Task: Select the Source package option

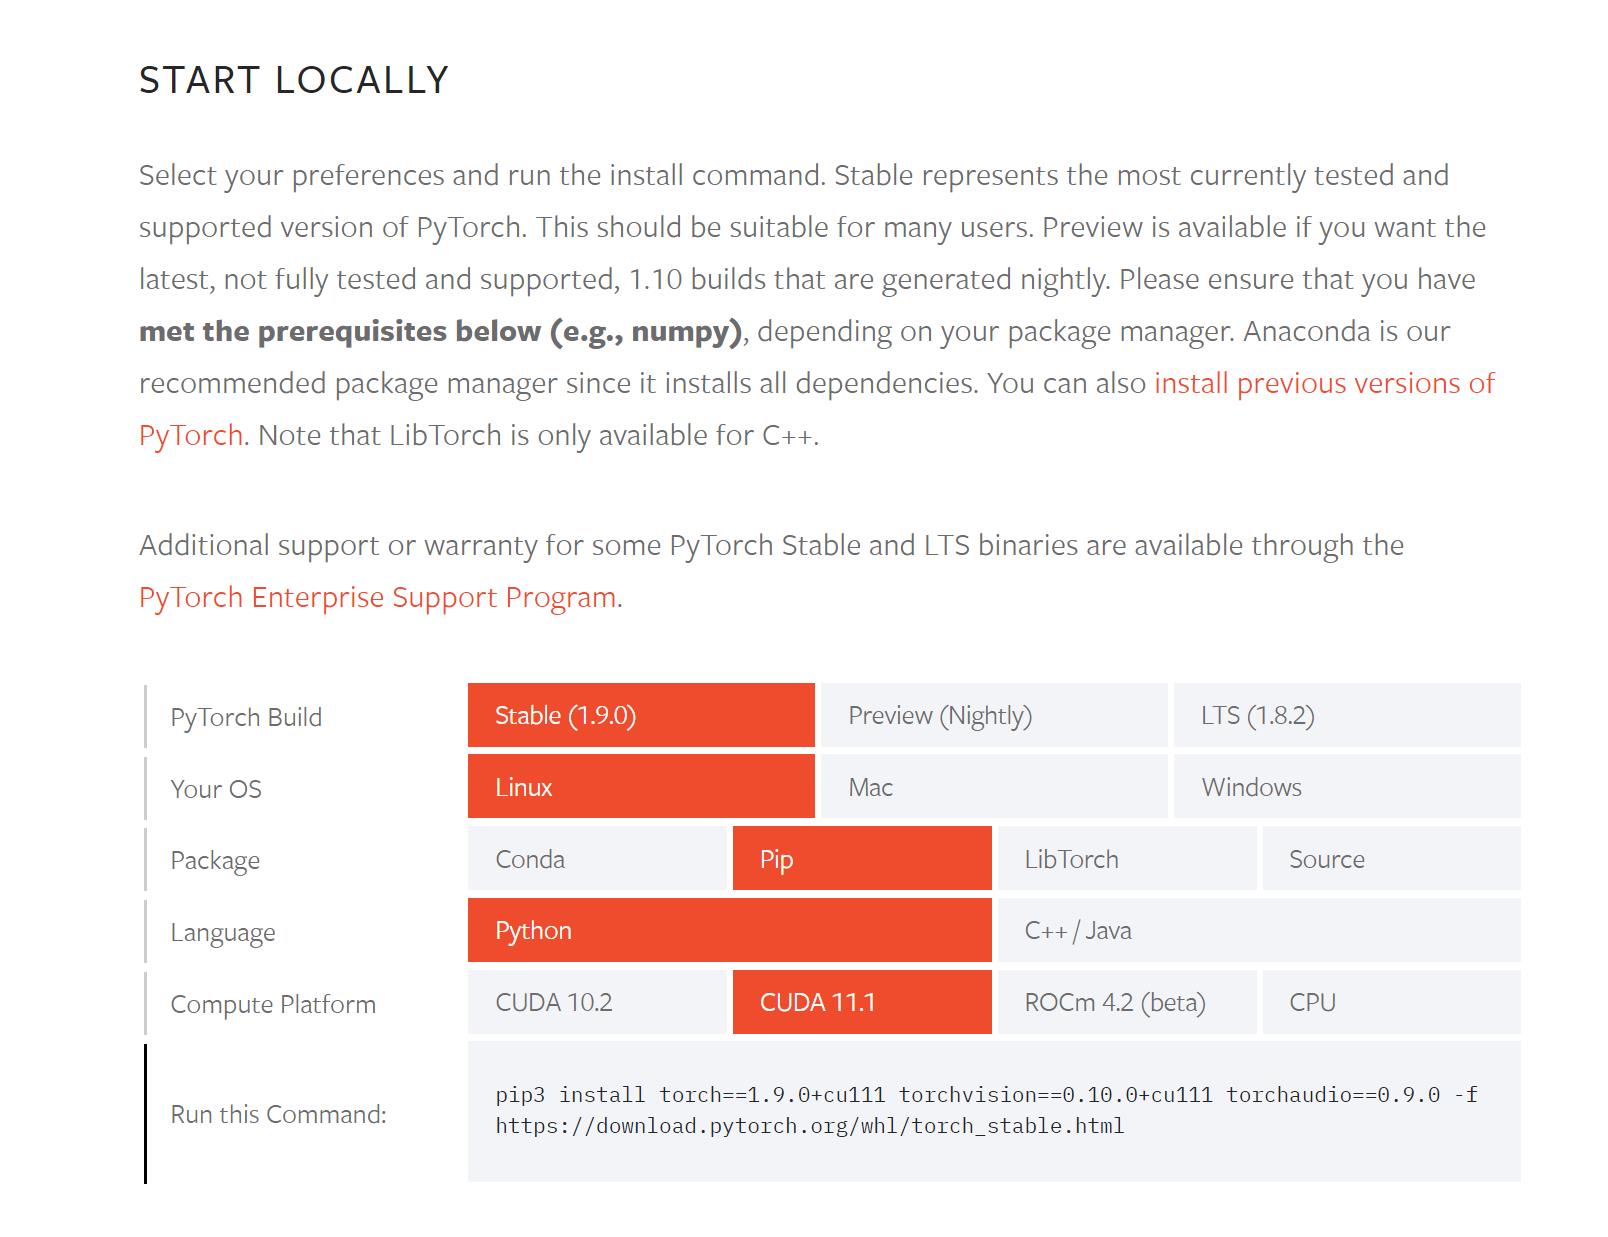Action: (1390, 859)
